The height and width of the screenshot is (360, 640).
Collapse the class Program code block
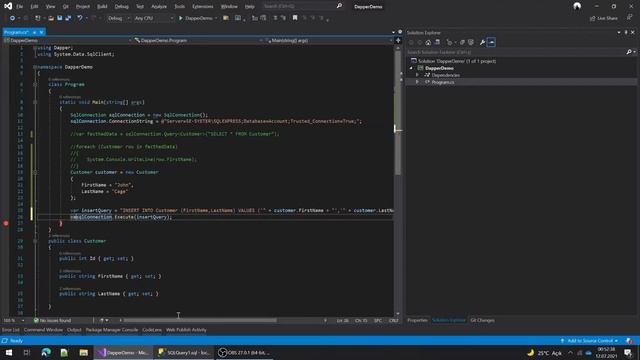(35, 84)
